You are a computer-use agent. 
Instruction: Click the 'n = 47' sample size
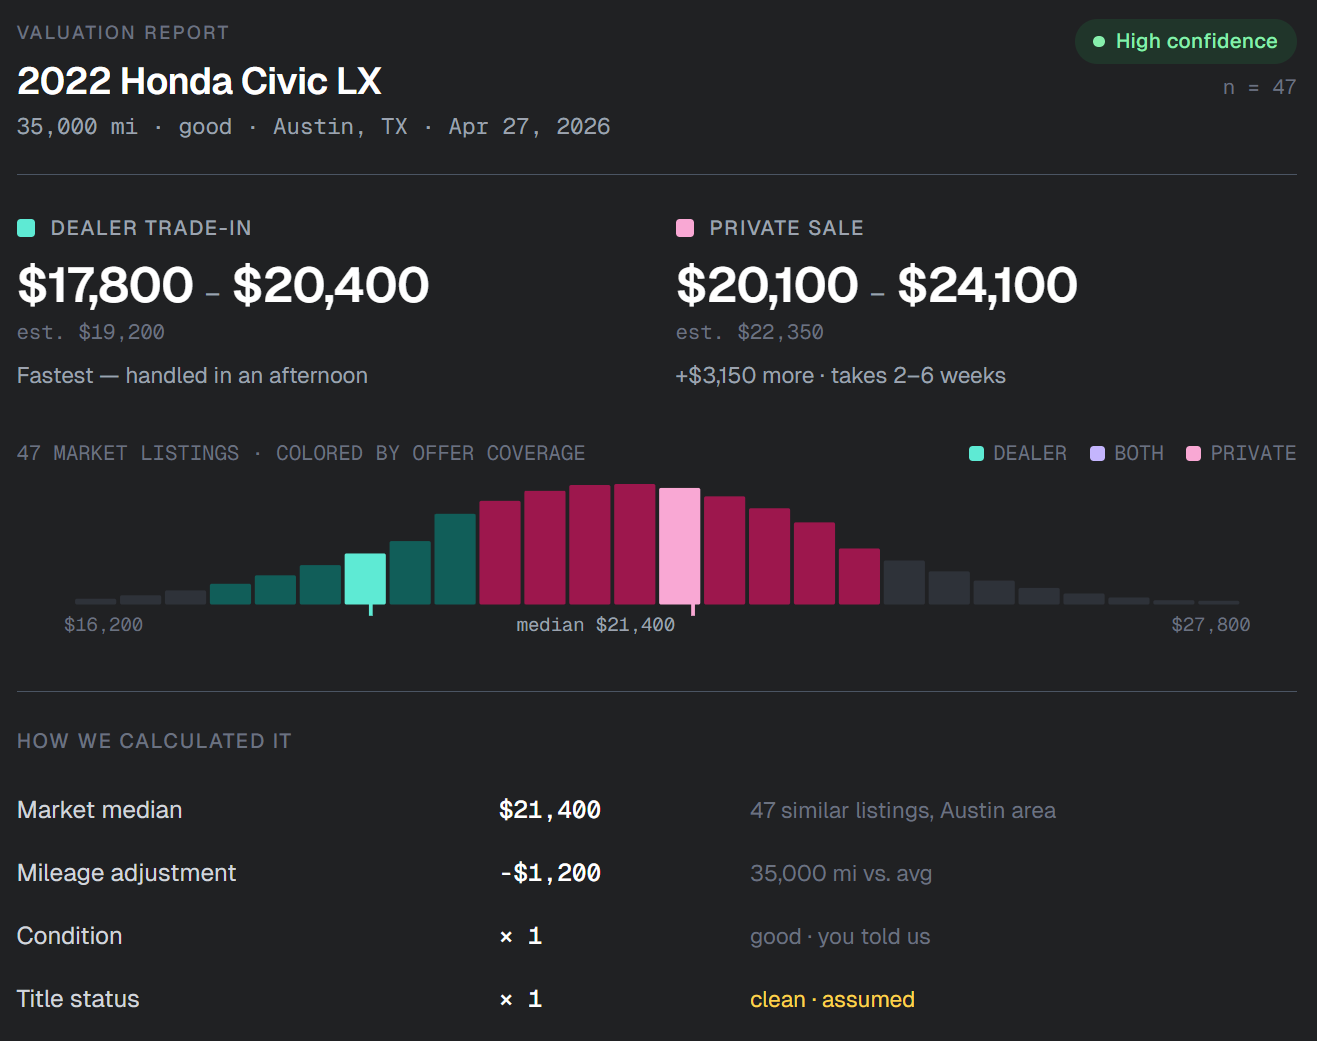[x=1259, y=87]
